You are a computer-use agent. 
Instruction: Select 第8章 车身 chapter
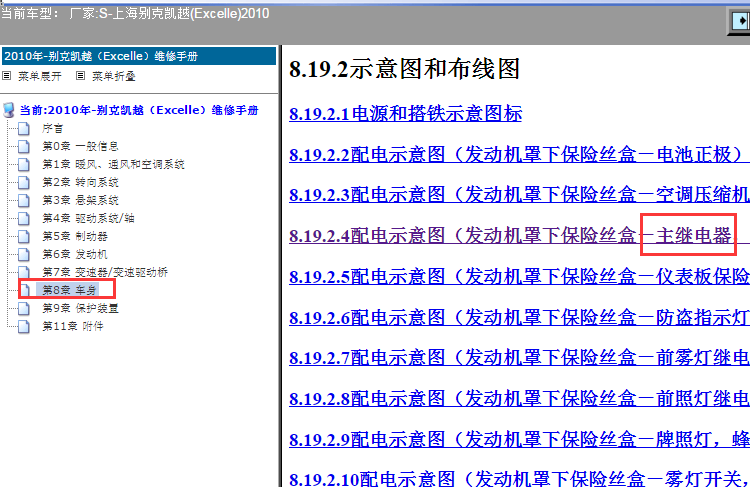click(x=69, y=290)
